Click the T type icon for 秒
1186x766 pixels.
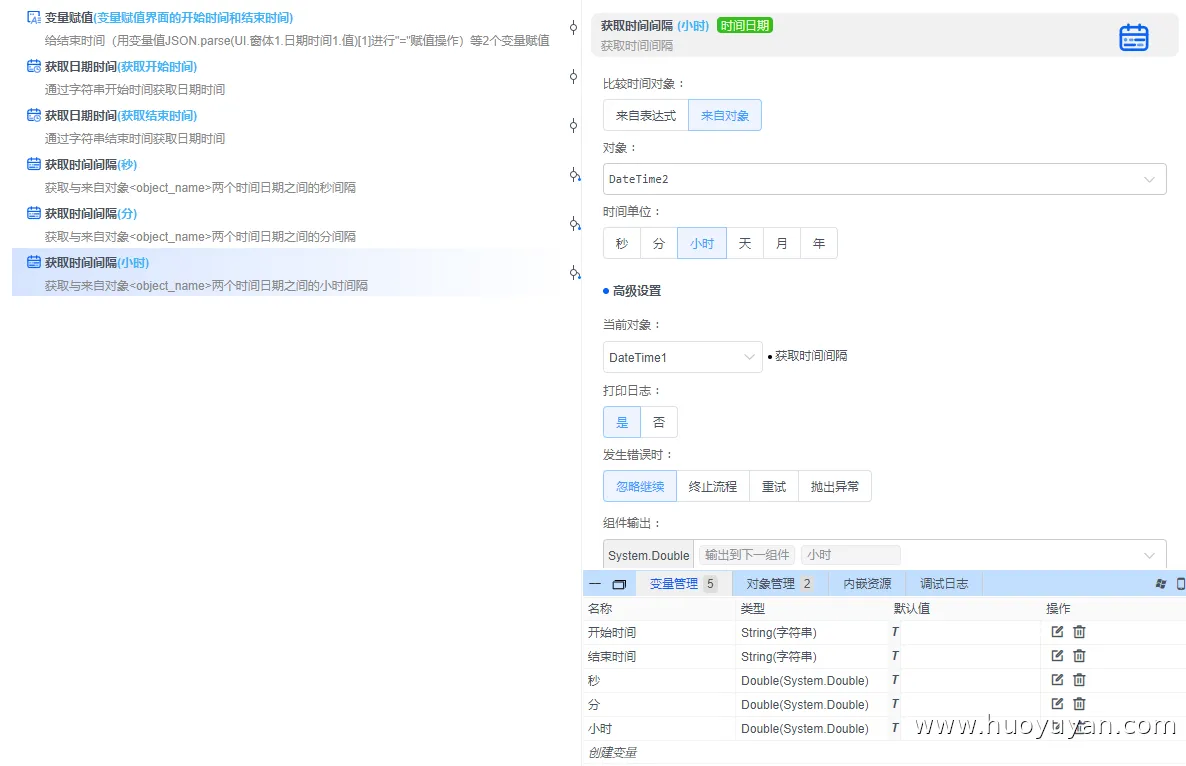point(895,680)
